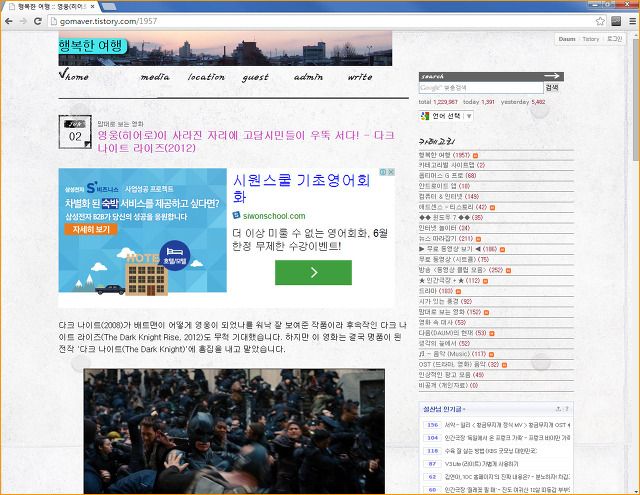Open the location menu item
Screen dimensions: 640x495
click(x=206, y=77)
